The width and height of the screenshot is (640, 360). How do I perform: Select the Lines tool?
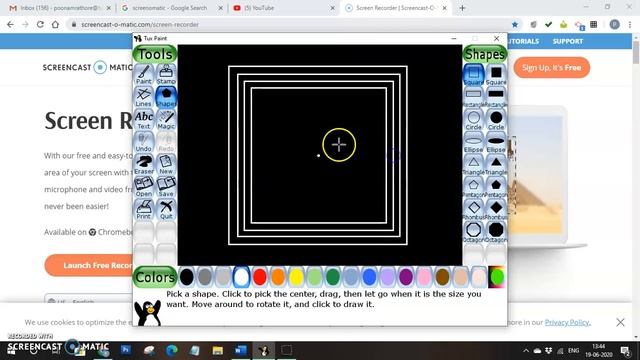click(144, 97)
